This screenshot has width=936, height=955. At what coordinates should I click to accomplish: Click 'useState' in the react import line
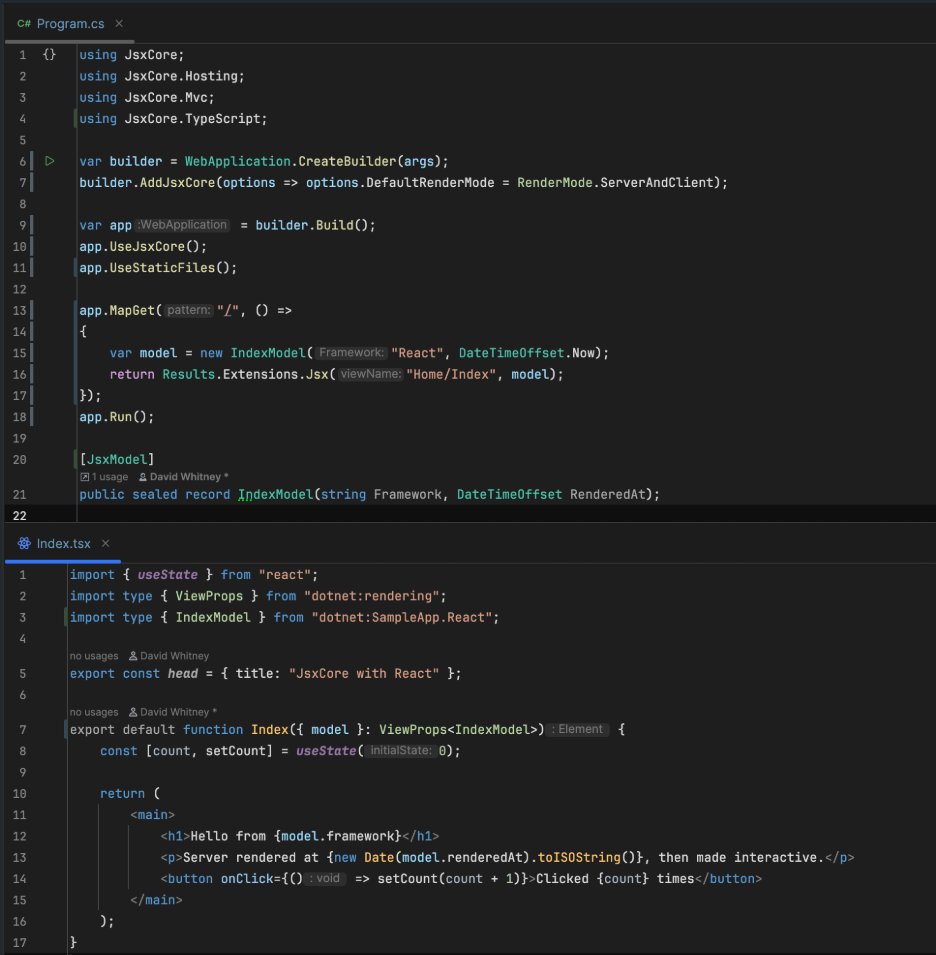click(x=167, y=575)
